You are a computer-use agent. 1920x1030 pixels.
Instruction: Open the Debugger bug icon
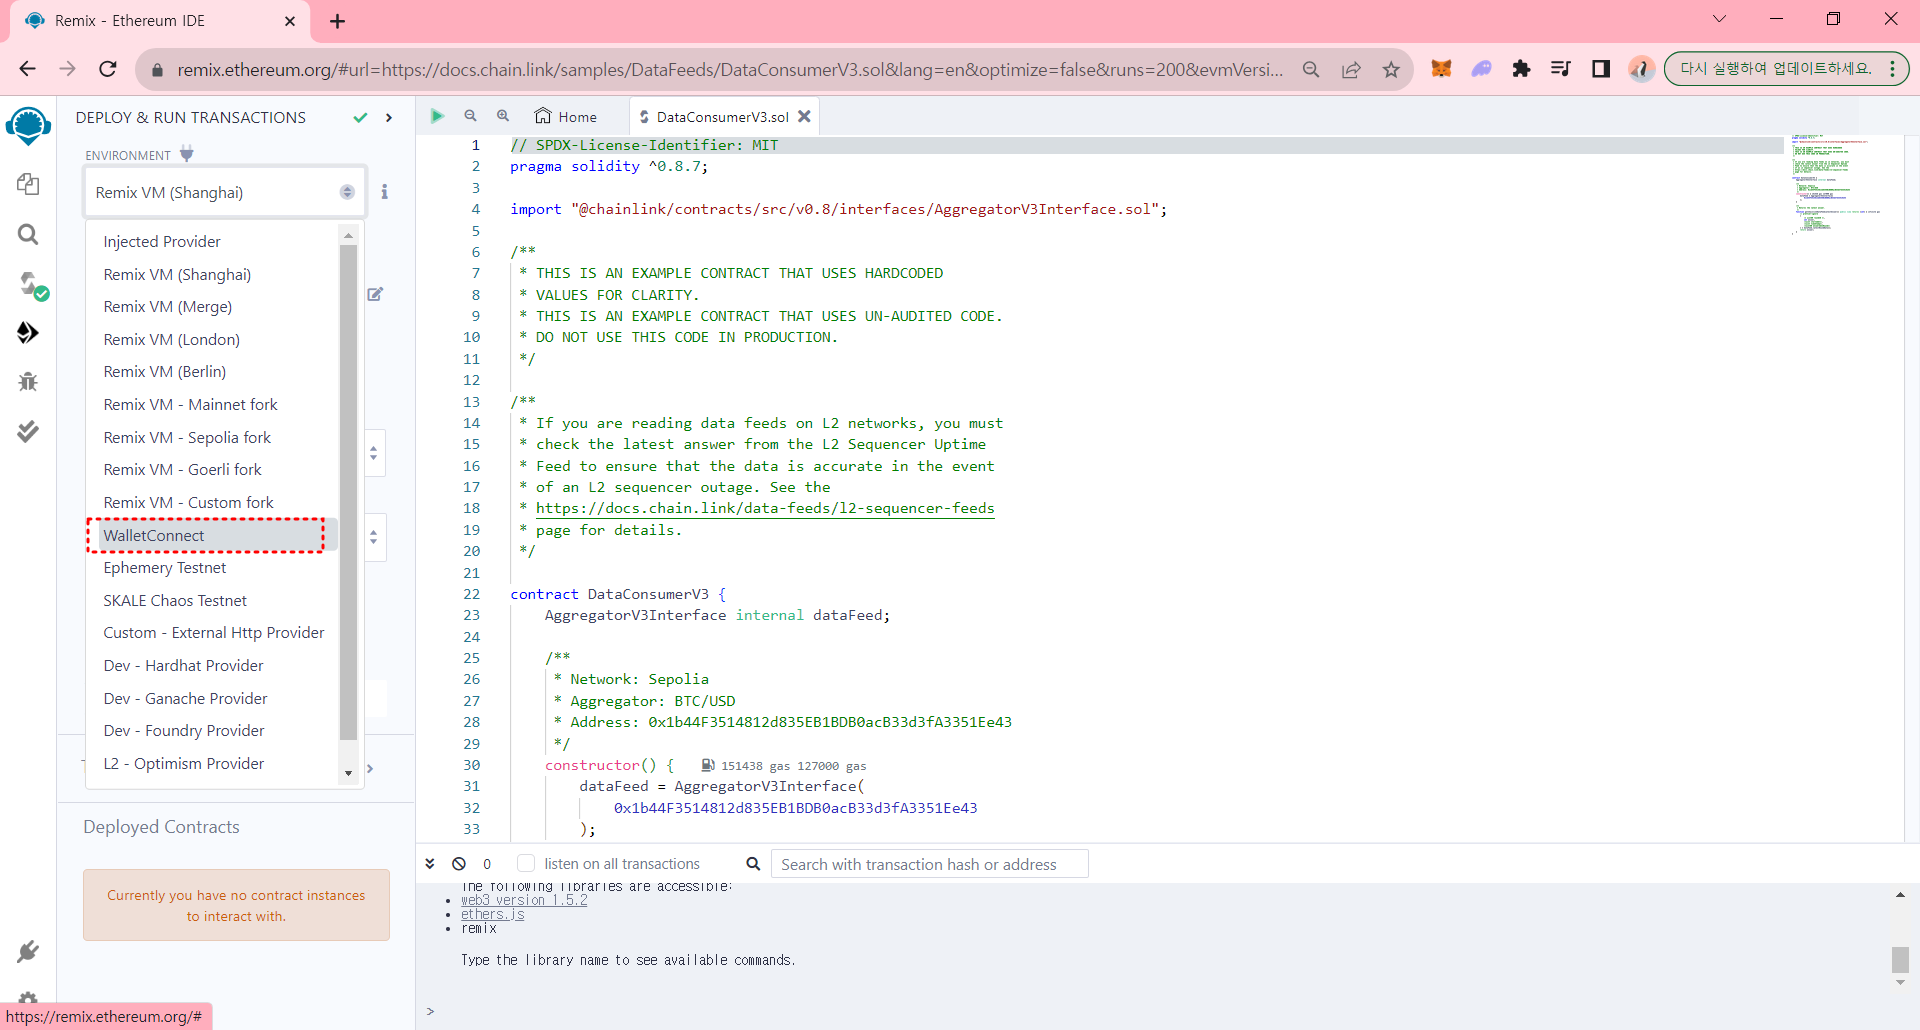[x=28, y=381]
